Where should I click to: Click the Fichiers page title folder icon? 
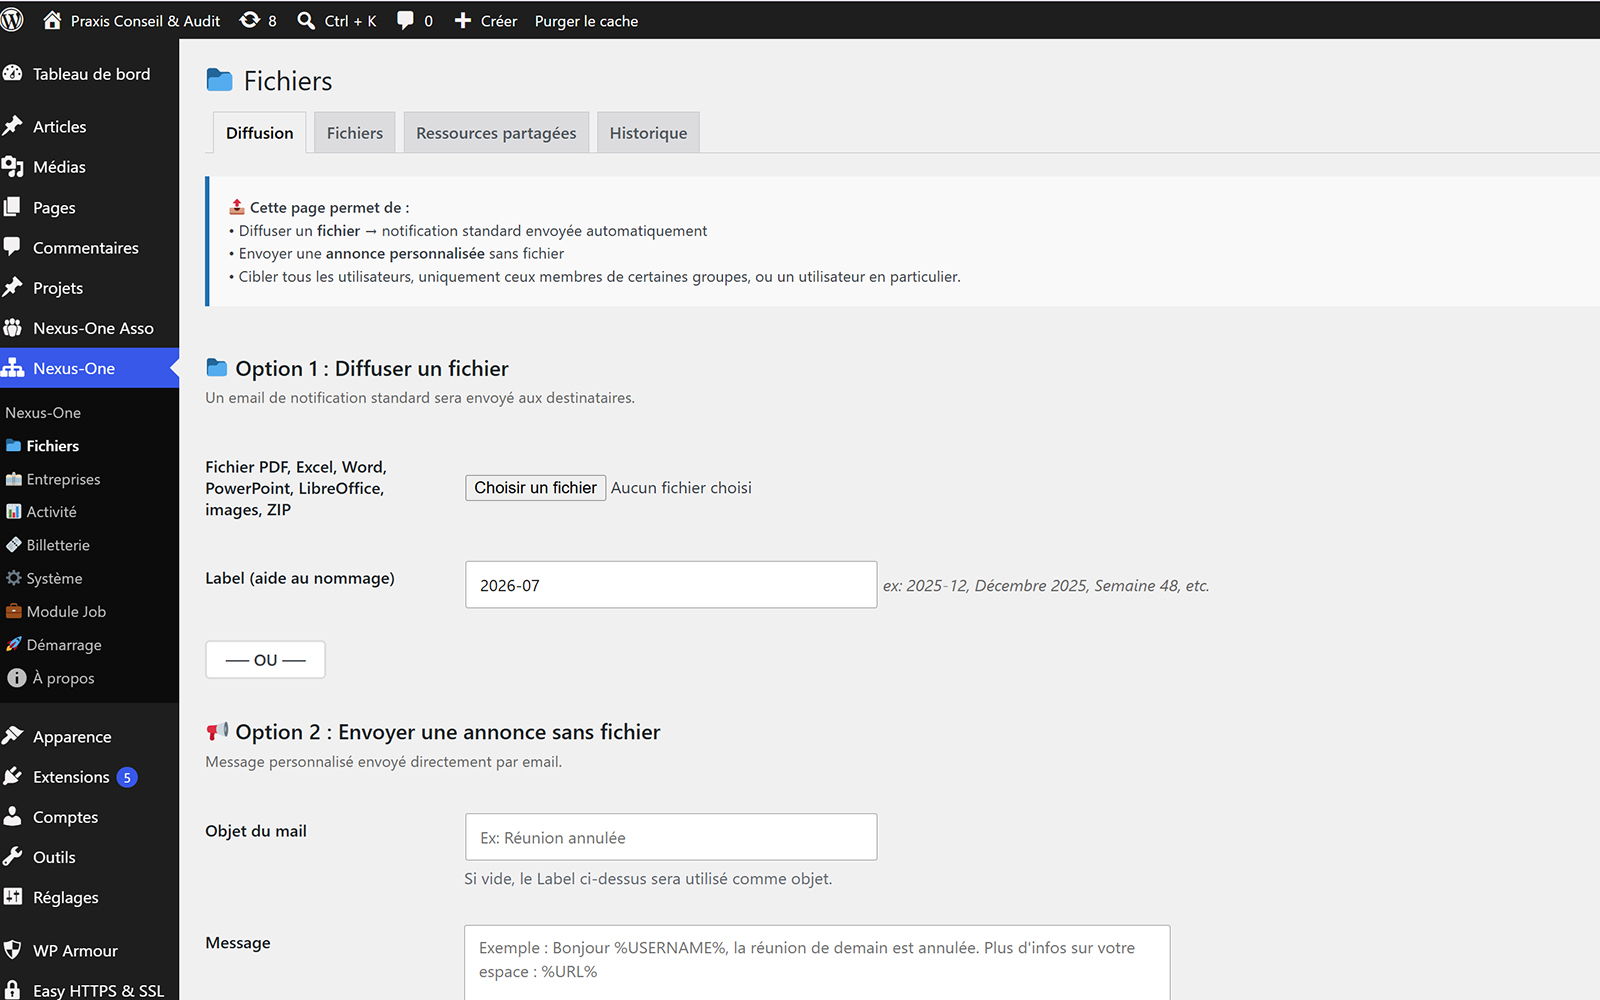coord(219,80)
